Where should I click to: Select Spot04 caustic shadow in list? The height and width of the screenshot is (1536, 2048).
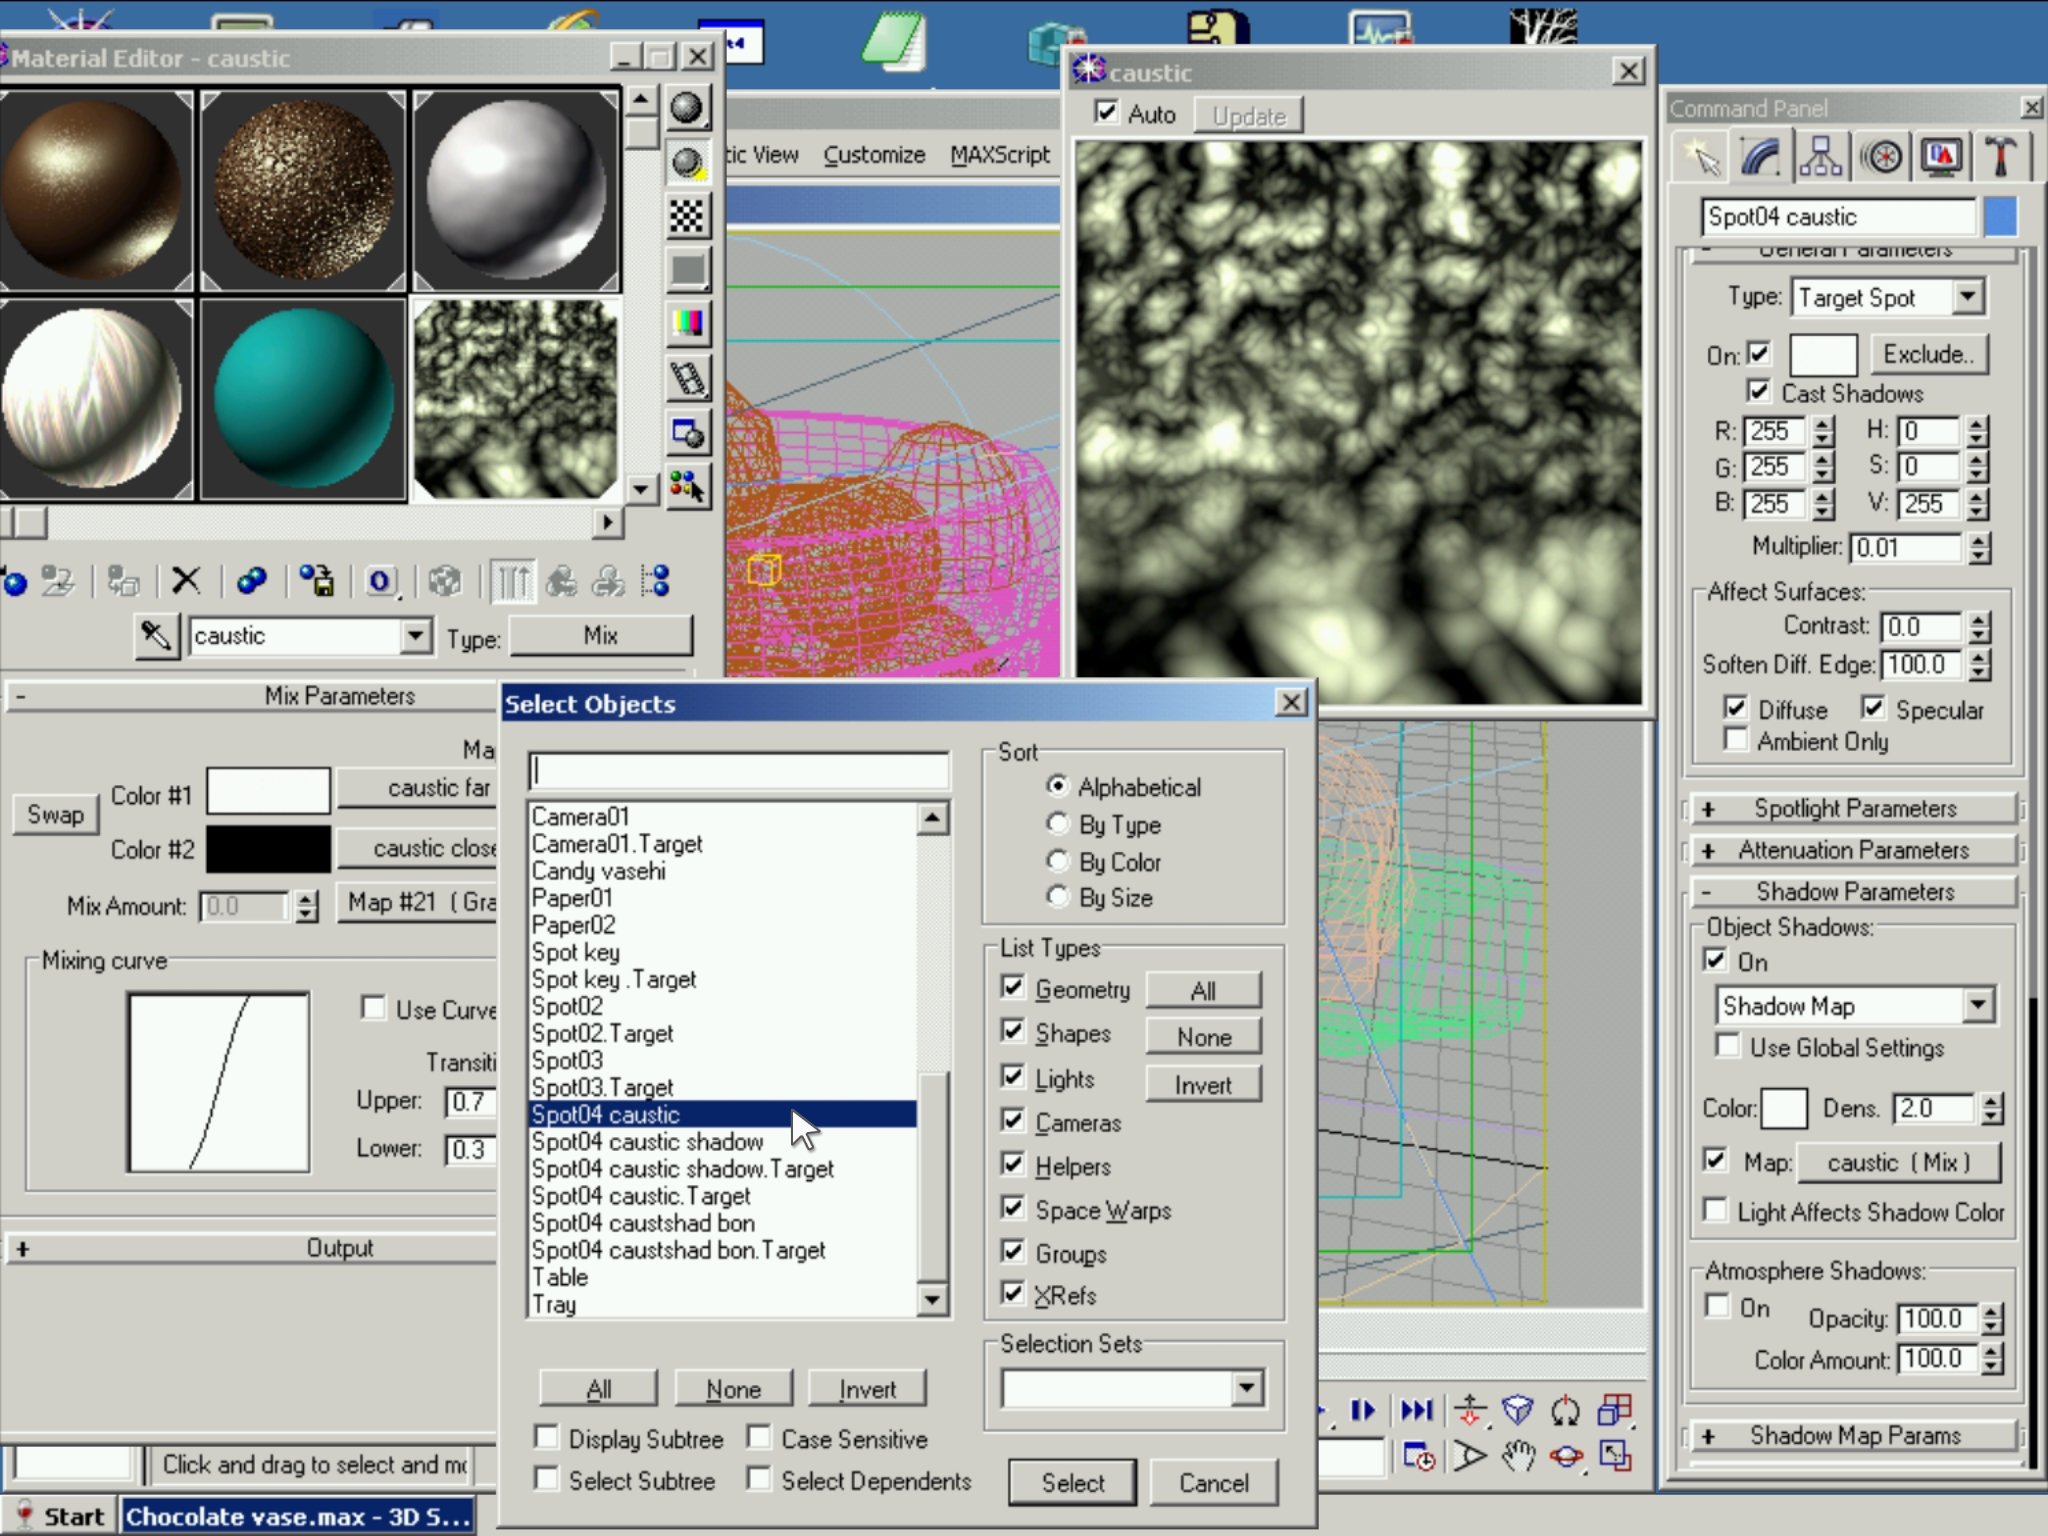coord(647,1142)
